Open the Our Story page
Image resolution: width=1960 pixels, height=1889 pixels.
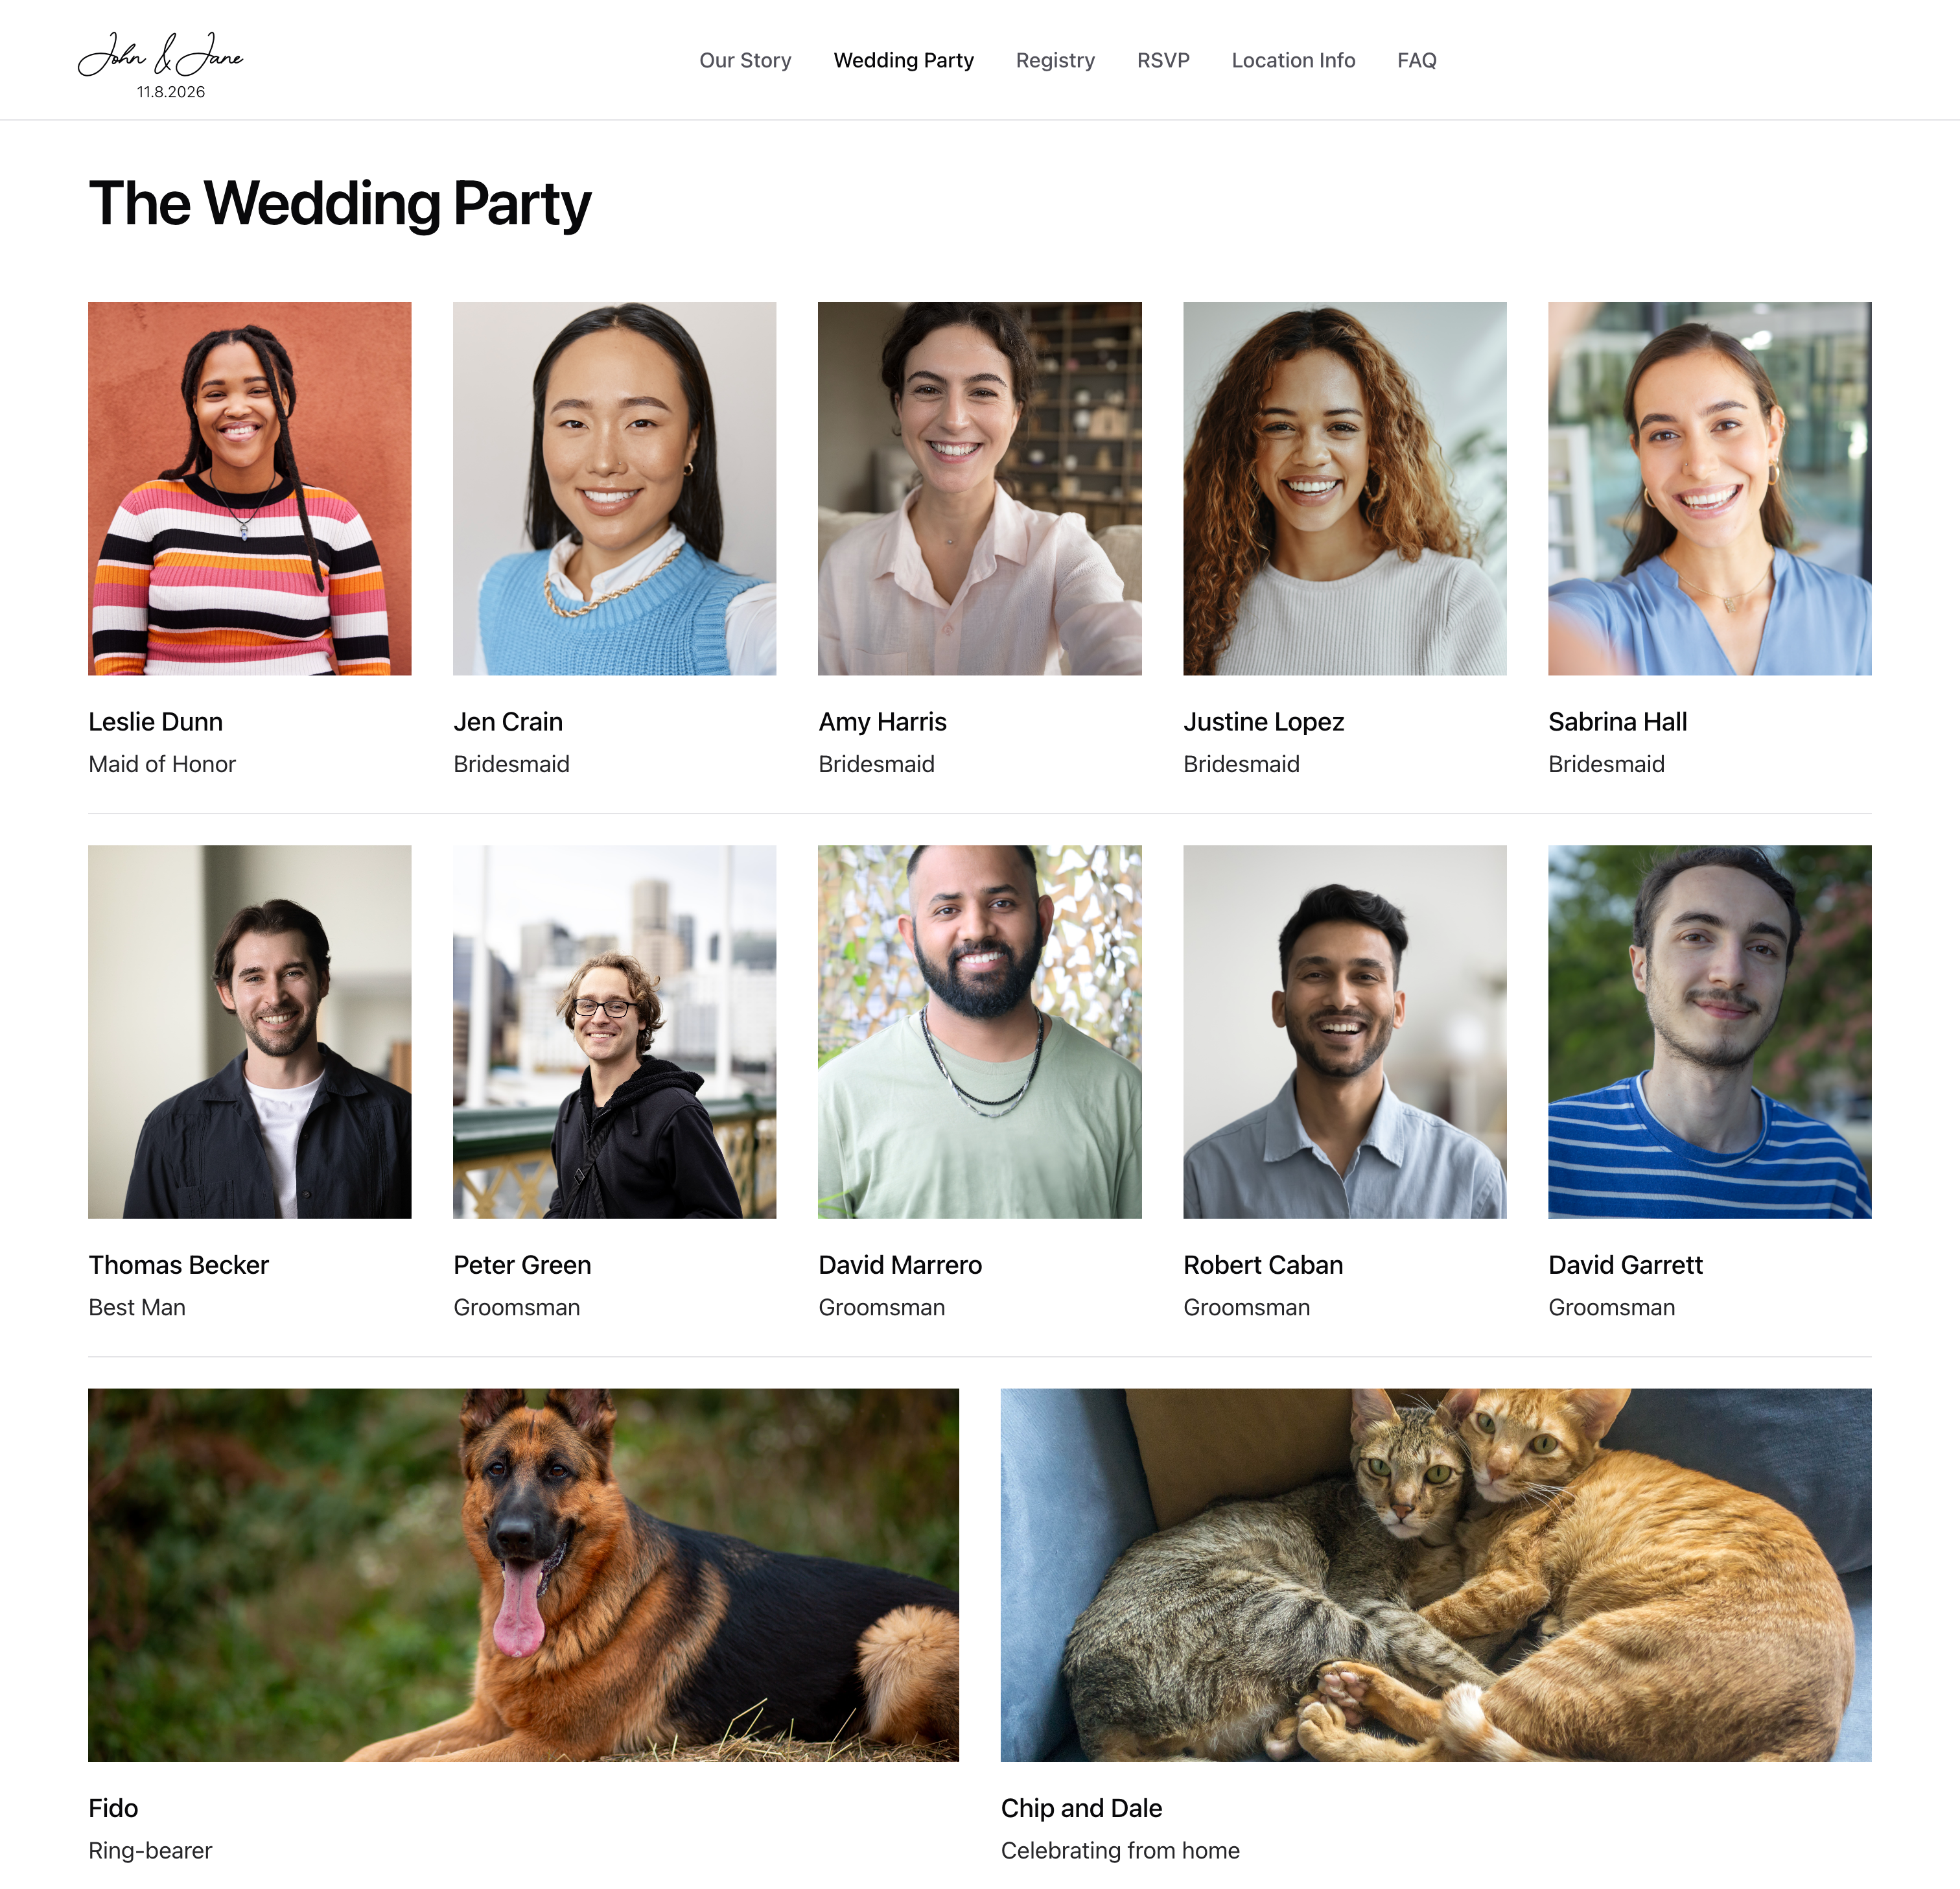tap(745, 60)
